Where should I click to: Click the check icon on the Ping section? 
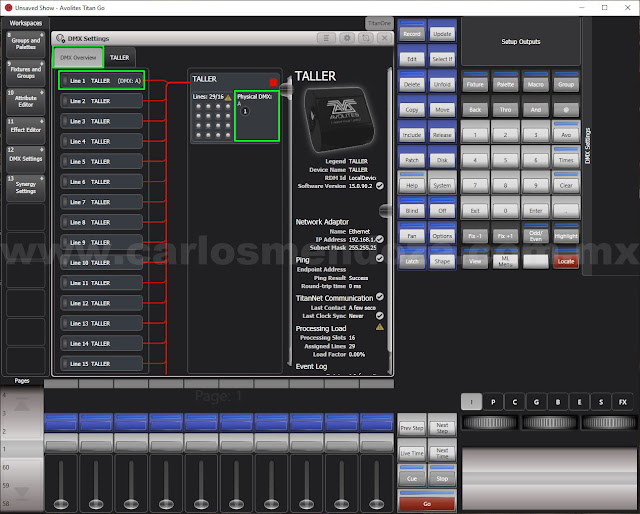pos(380,258)
